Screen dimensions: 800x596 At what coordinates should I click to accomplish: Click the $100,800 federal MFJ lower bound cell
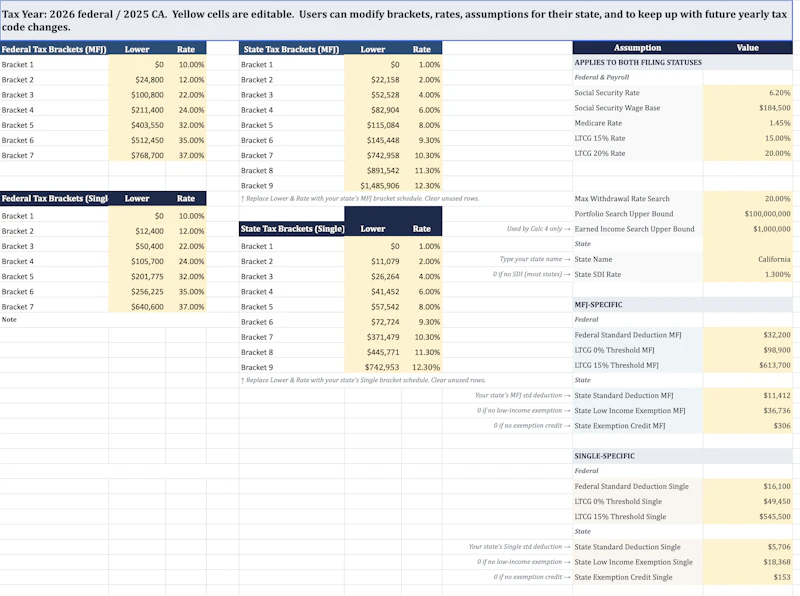[137, 95]
